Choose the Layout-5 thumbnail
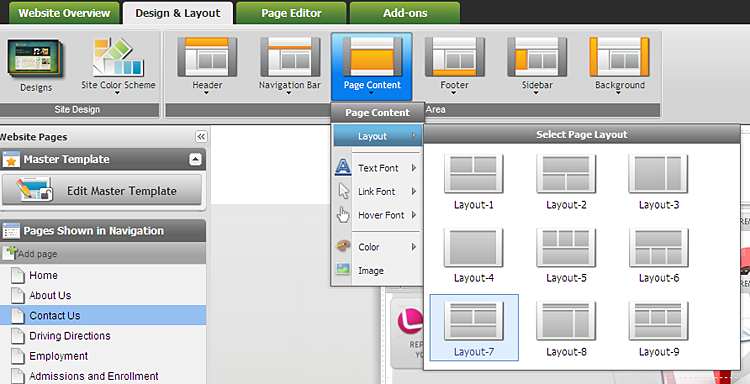 [x=566, y=247]
